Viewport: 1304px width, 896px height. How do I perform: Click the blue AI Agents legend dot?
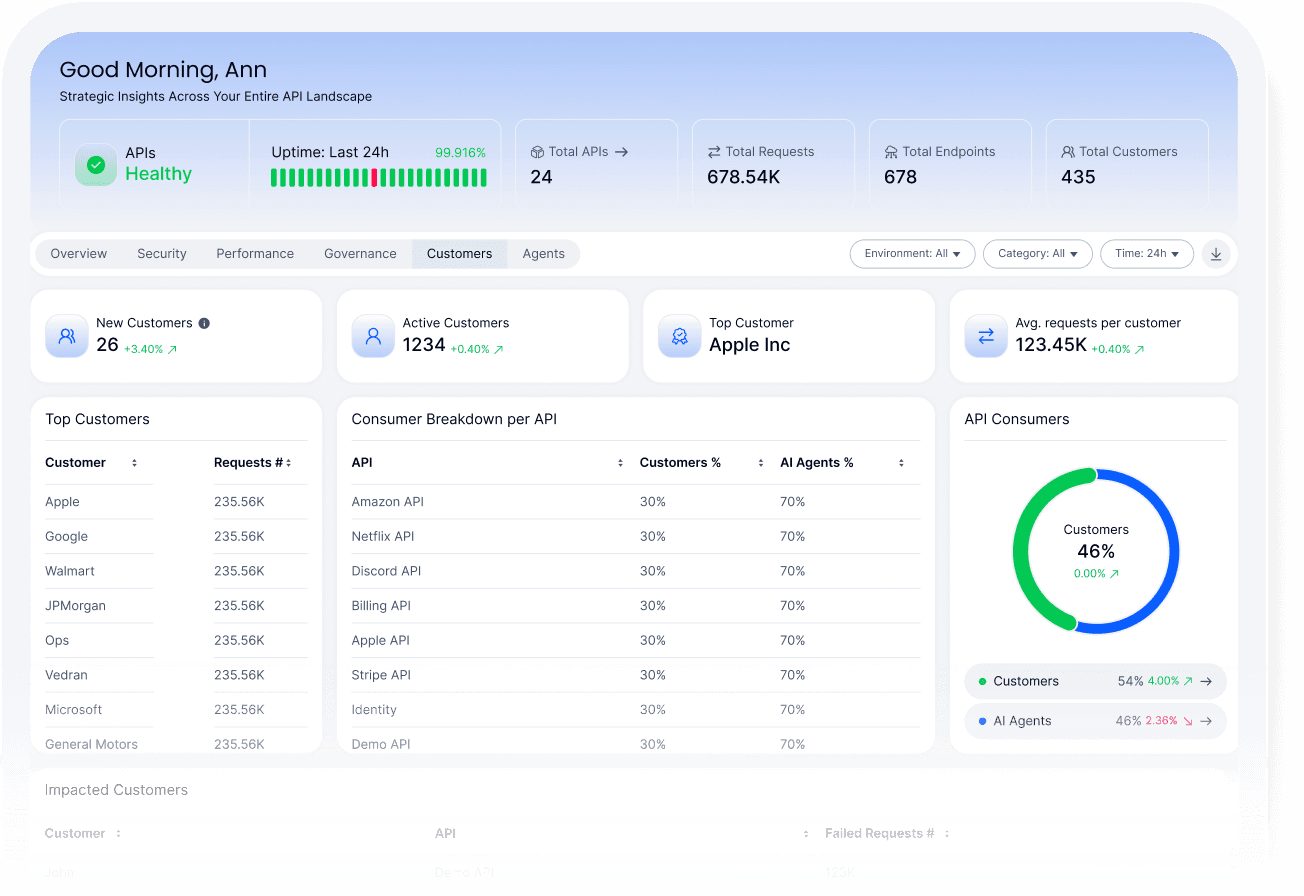[x=982, y=721]
